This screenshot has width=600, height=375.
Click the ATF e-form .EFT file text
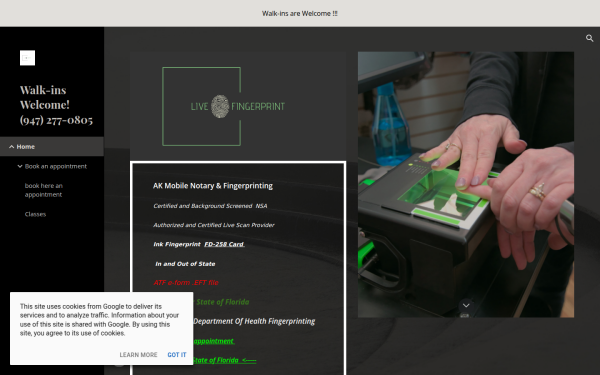tap(186, 283)
